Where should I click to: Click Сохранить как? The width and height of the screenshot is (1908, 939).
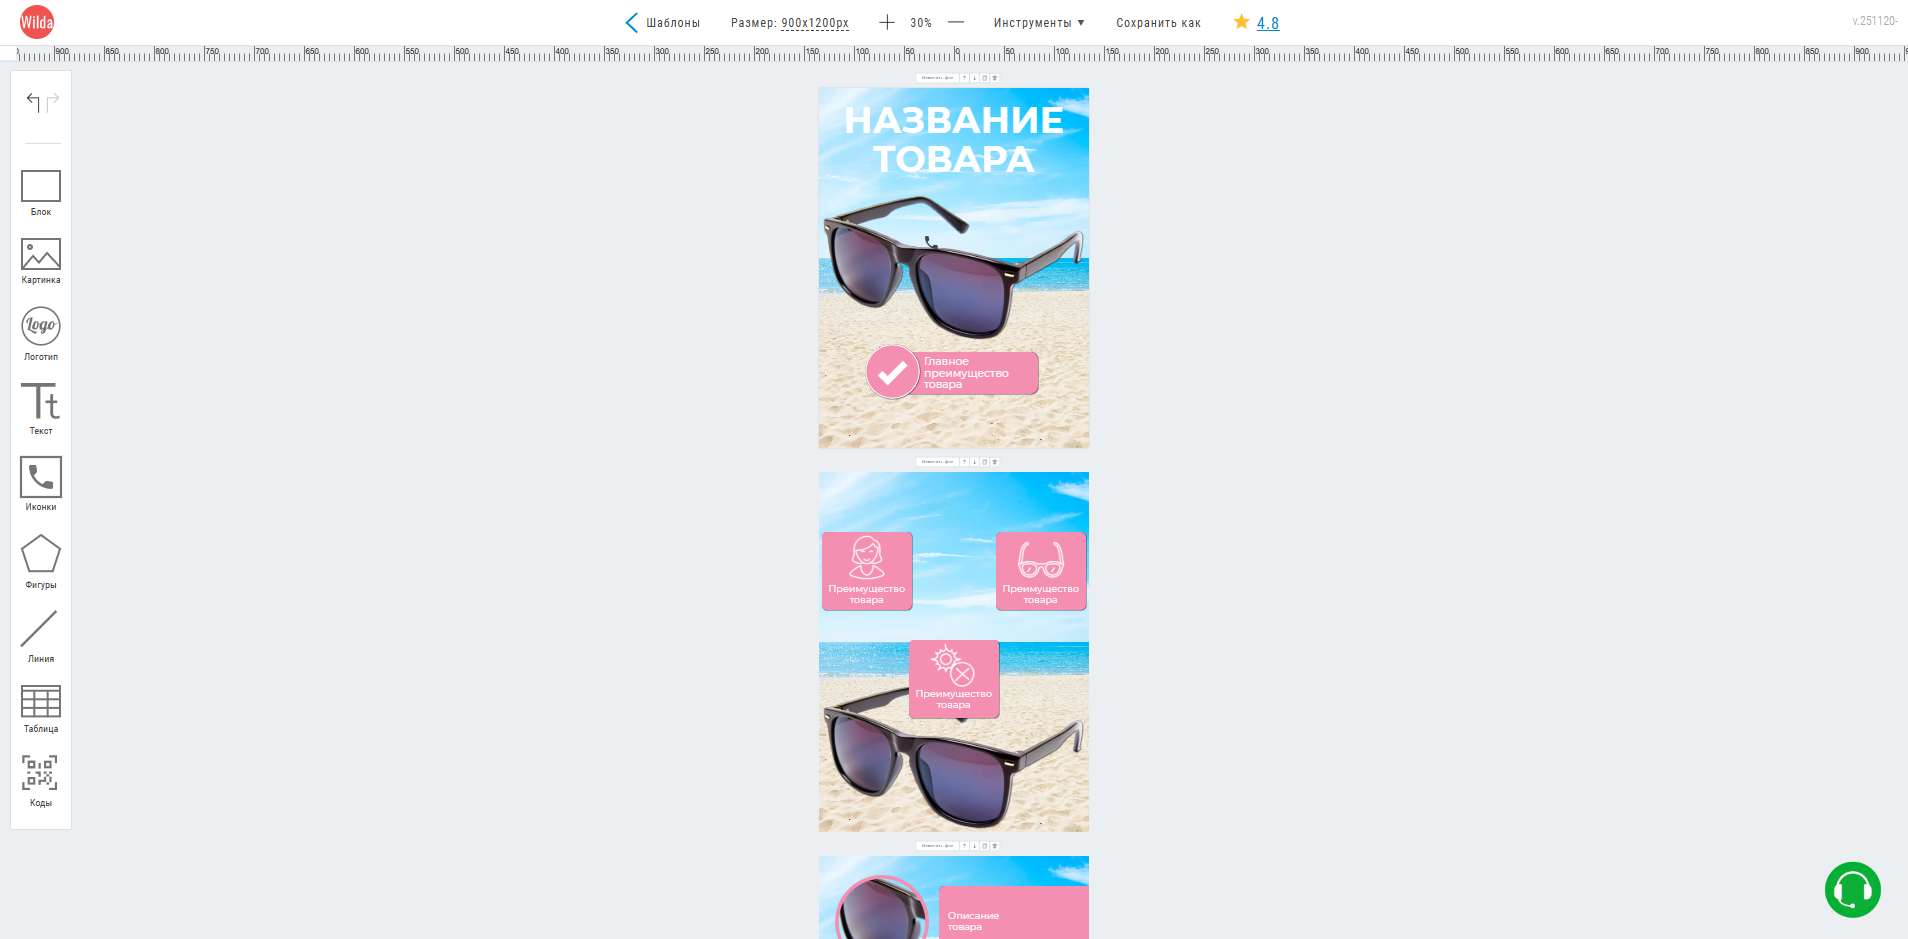point(1158,23)
